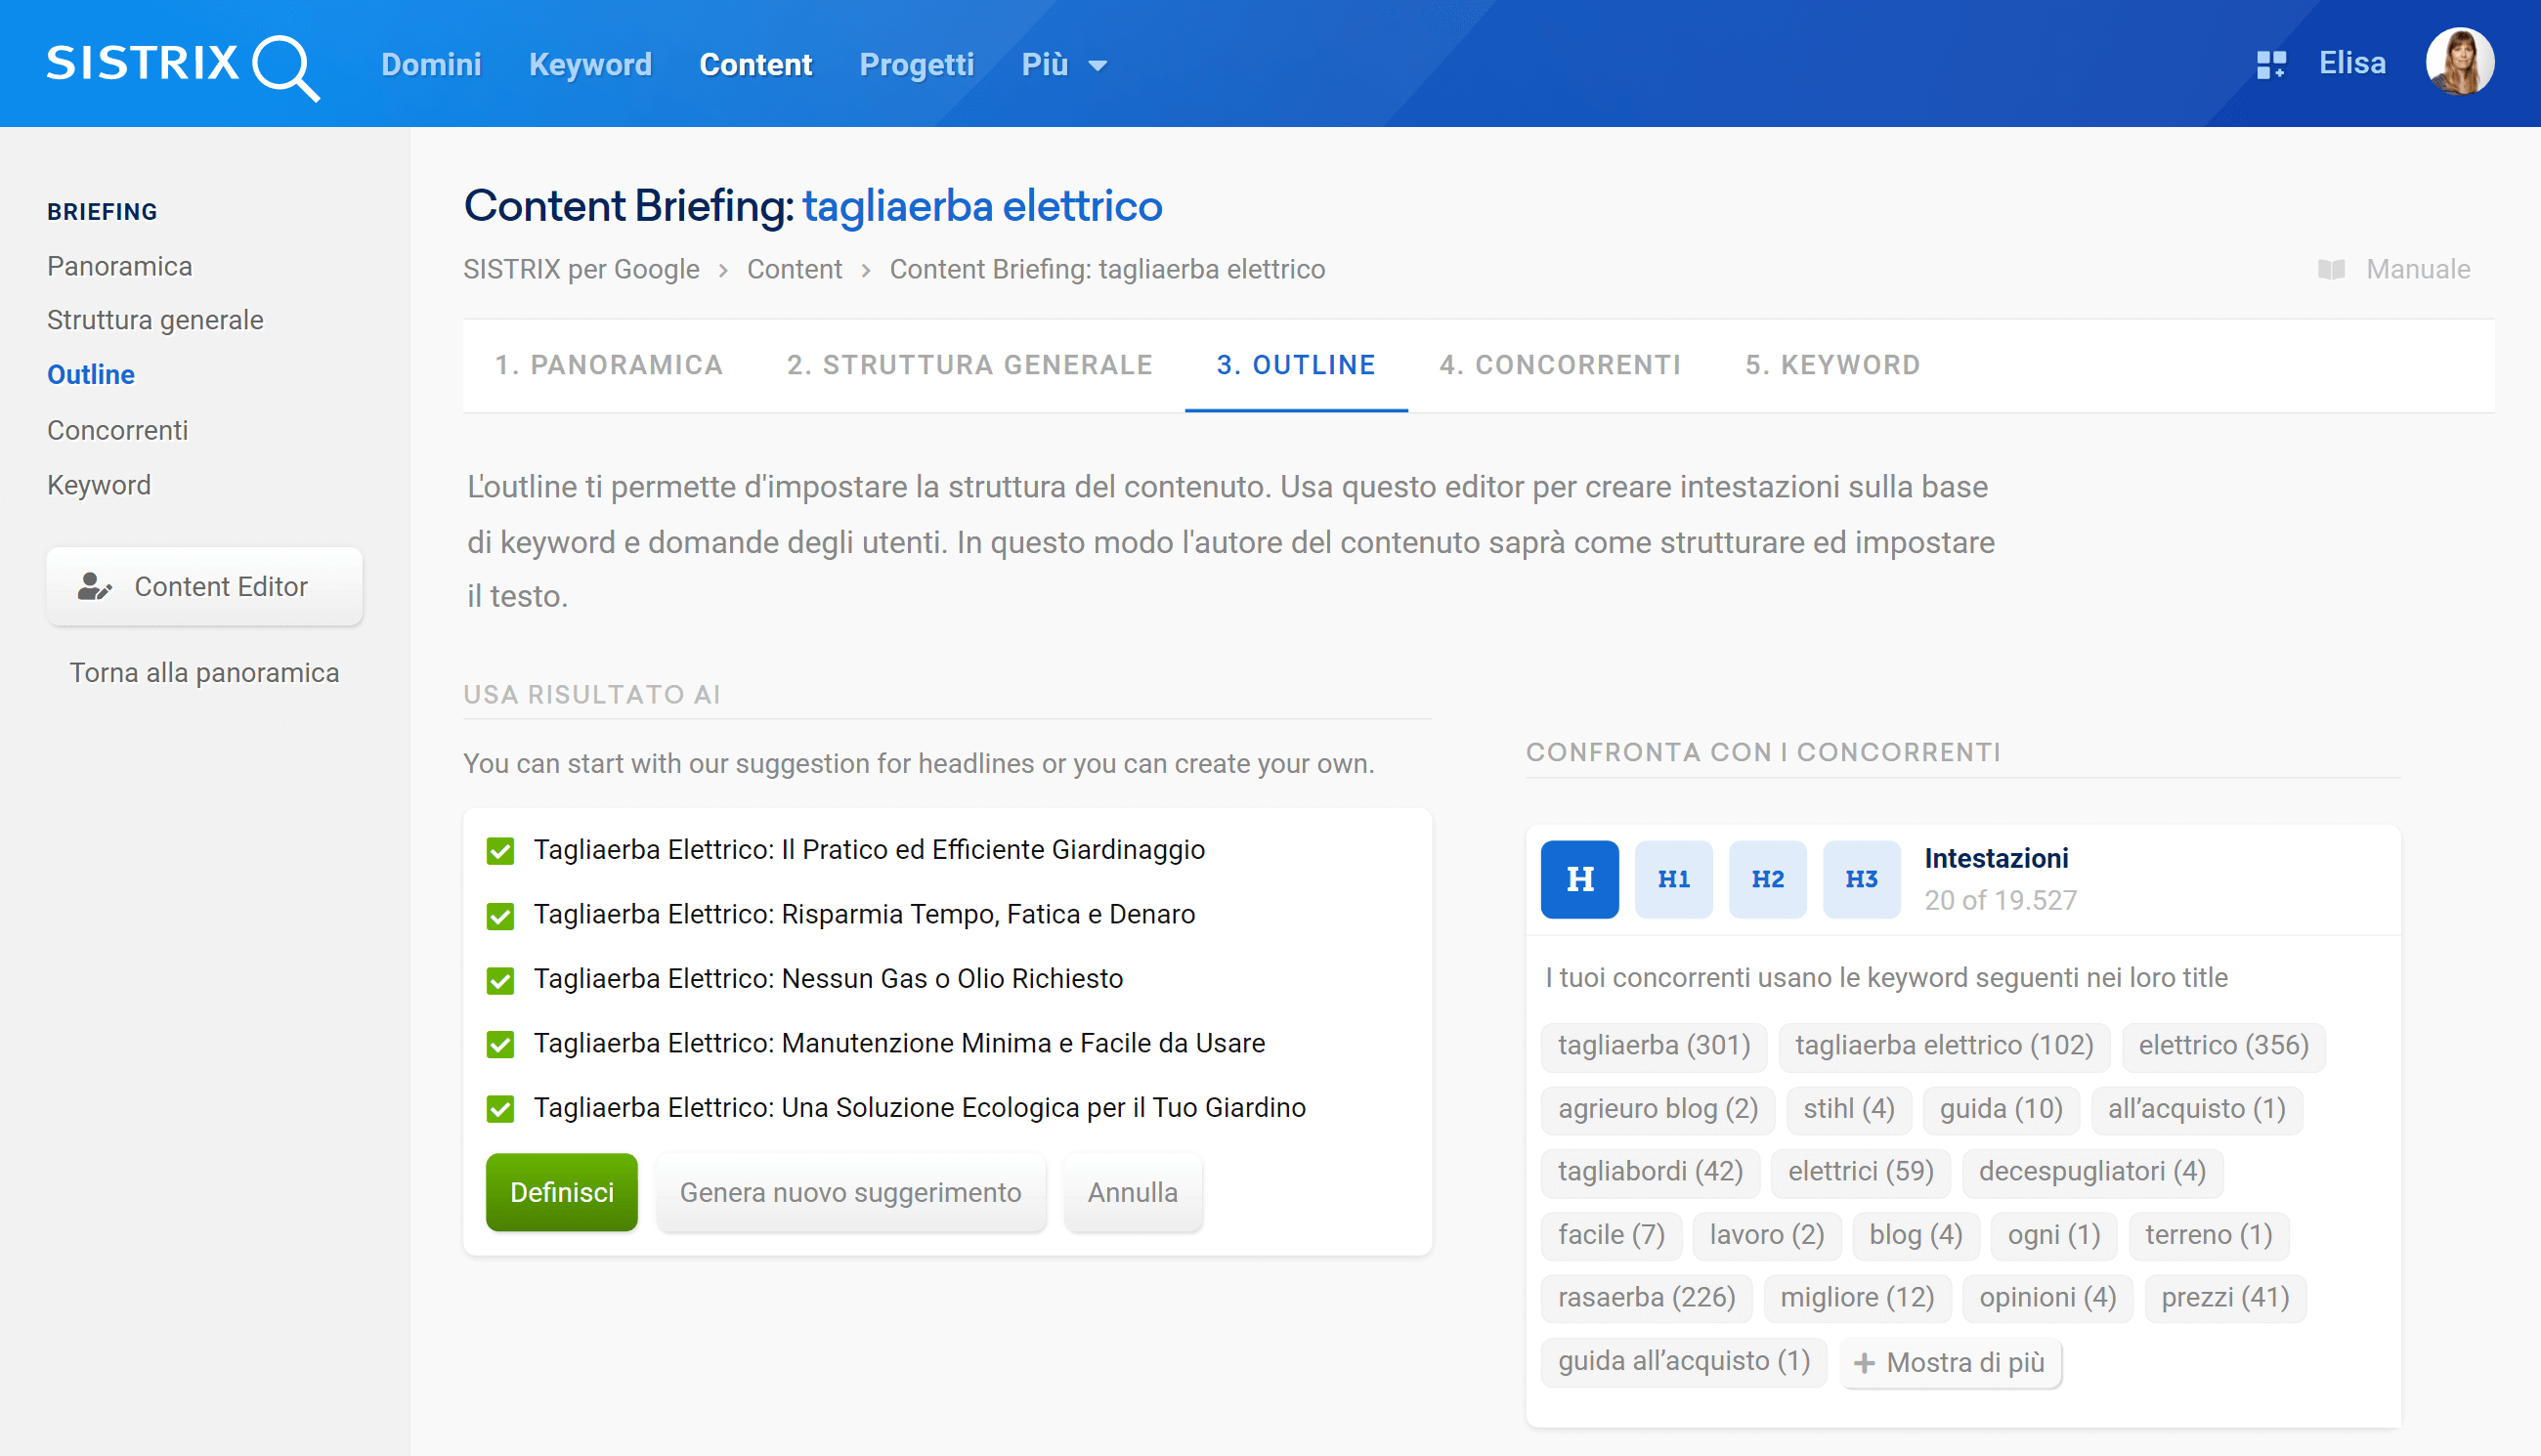Open Struttura generale in the sidebar
The image size is (2541, 1456).
tap(155, 320)
